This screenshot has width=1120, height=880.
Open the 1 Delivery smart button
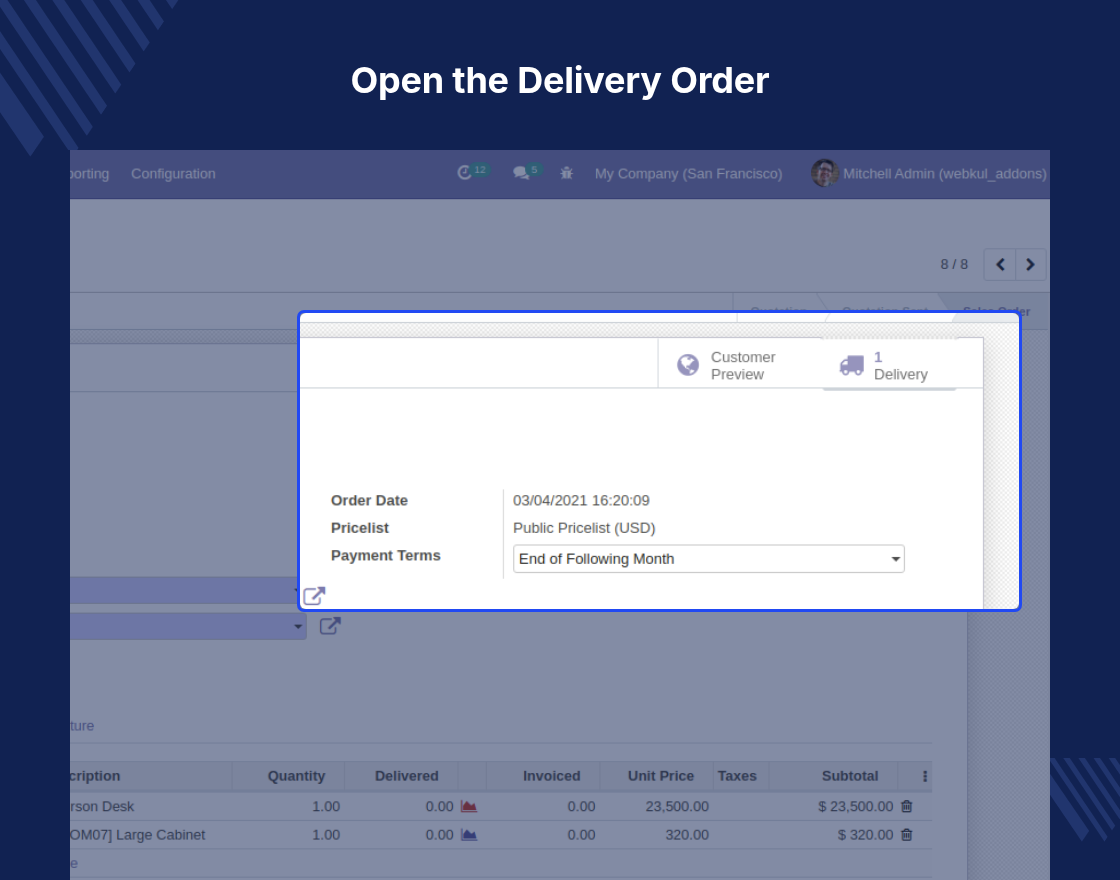coord(889,365)
